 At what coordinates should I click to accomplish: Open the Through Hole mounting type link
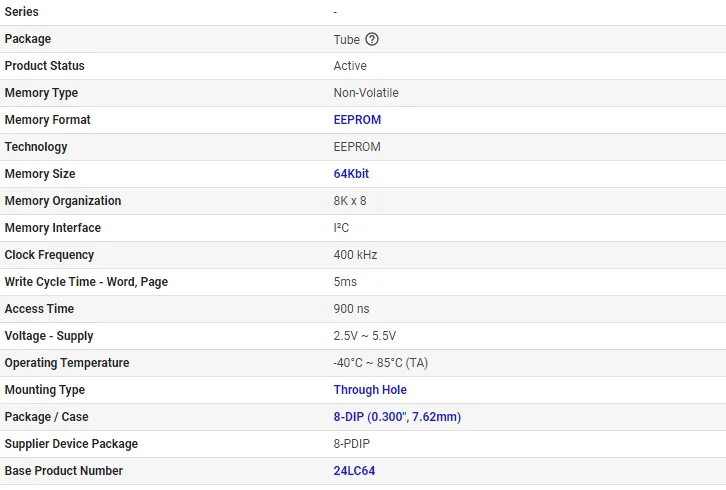coord(370,390)
